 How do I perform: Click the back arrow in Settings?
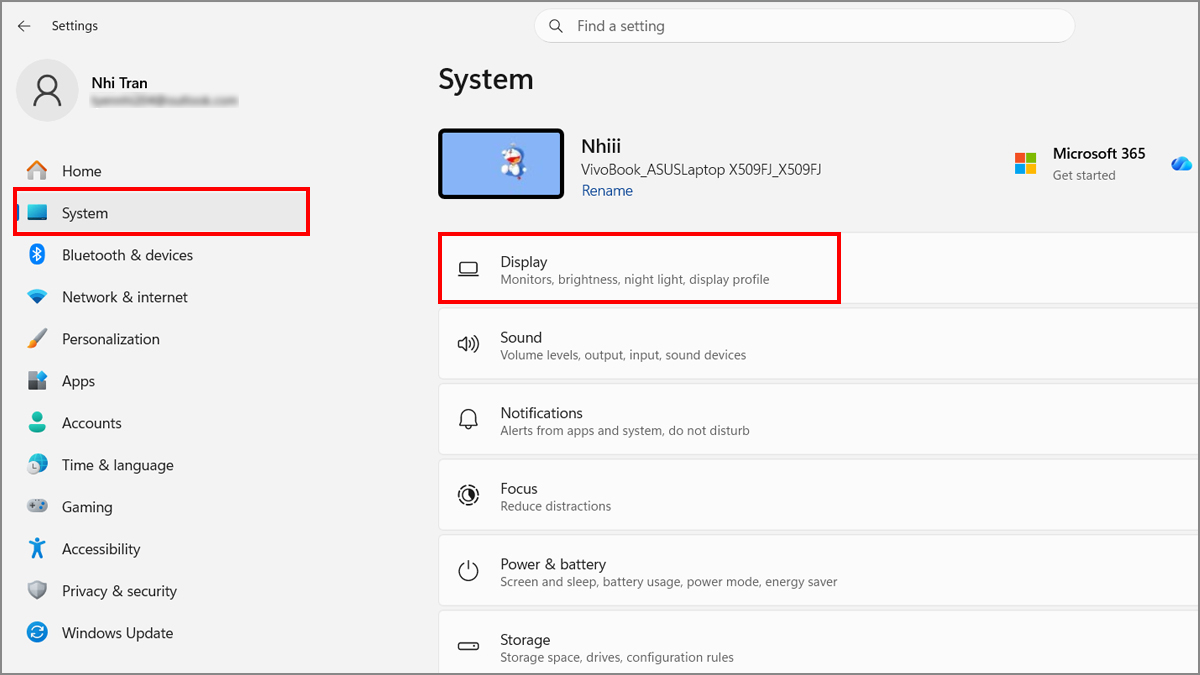coord(24,26)
